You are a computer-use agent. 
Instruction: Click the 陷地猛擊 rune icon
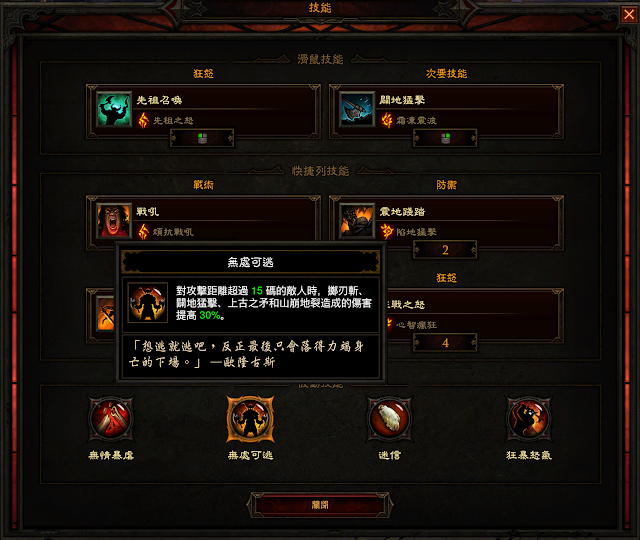[387, 232]
